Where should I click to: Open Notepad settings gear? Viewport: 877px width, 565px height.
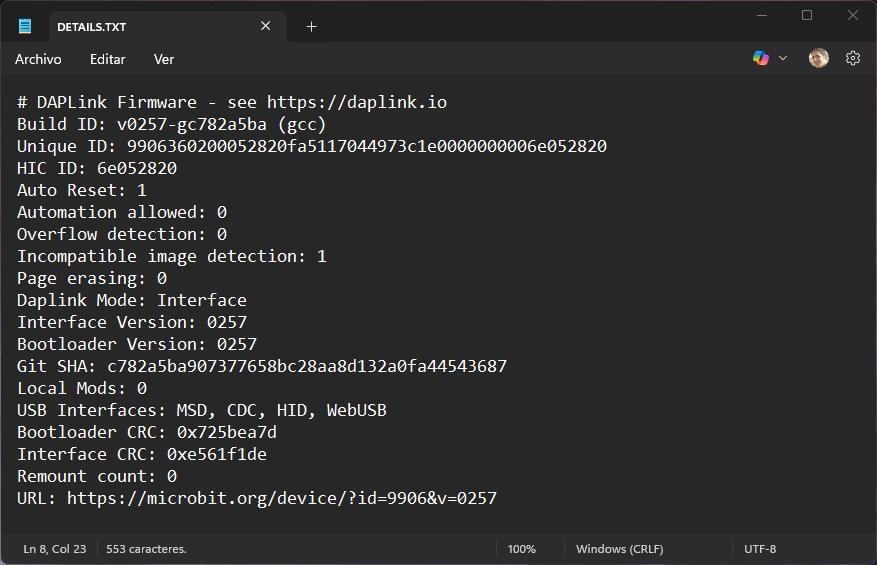pos(853,59)
